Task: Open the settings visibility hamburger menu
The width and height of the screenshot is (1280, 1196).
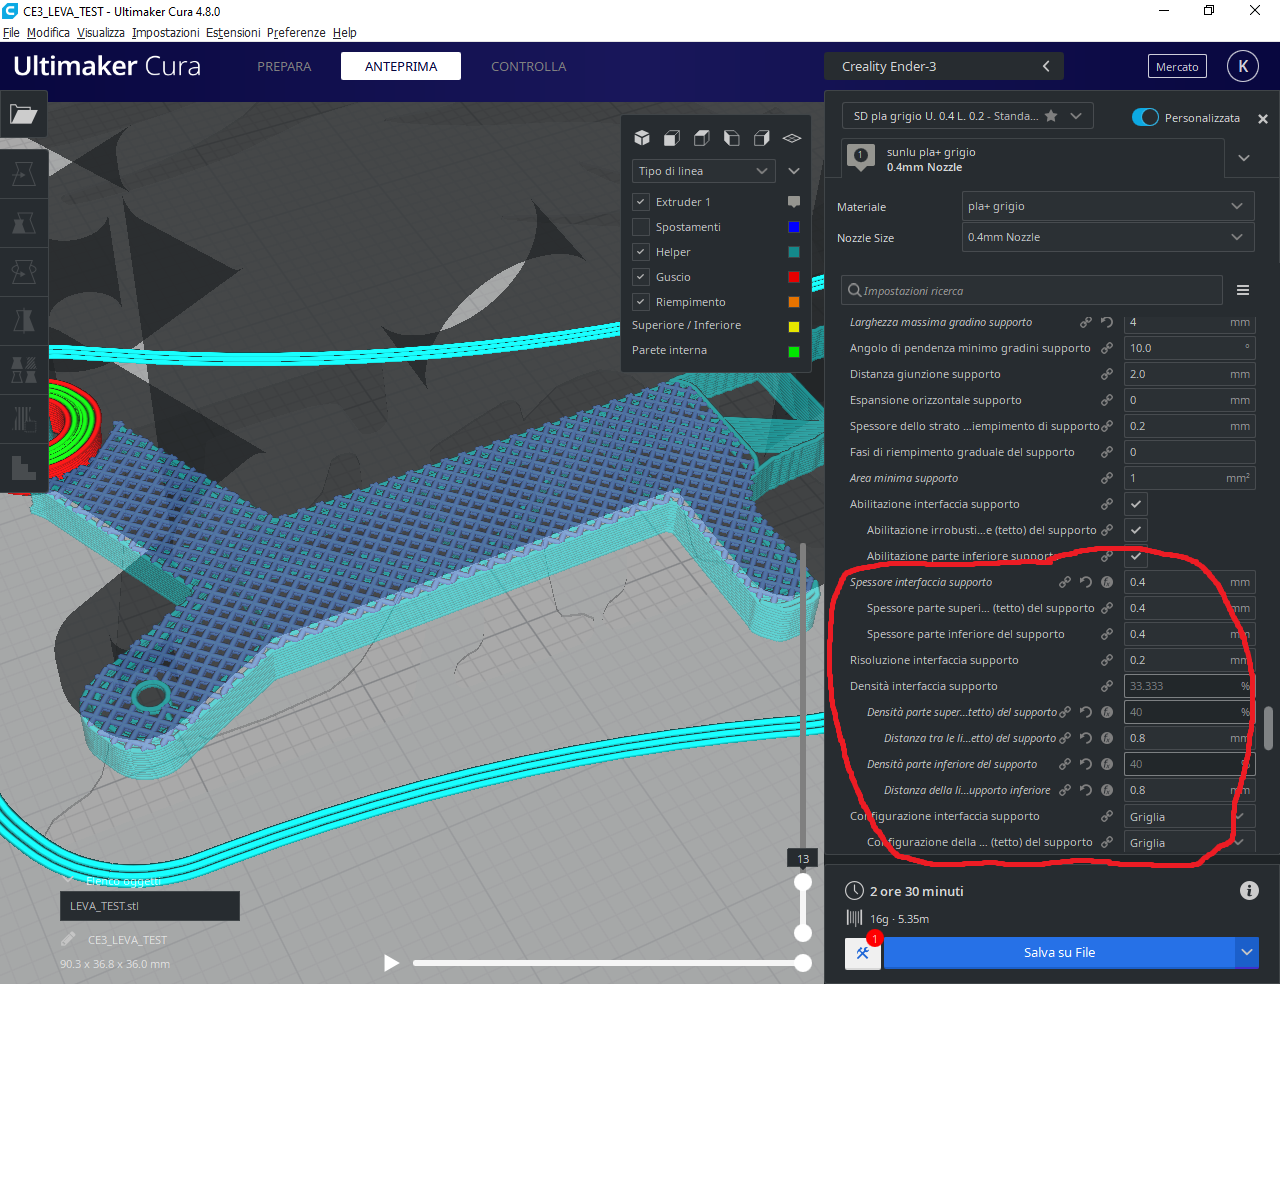Action: point(1243,290)
